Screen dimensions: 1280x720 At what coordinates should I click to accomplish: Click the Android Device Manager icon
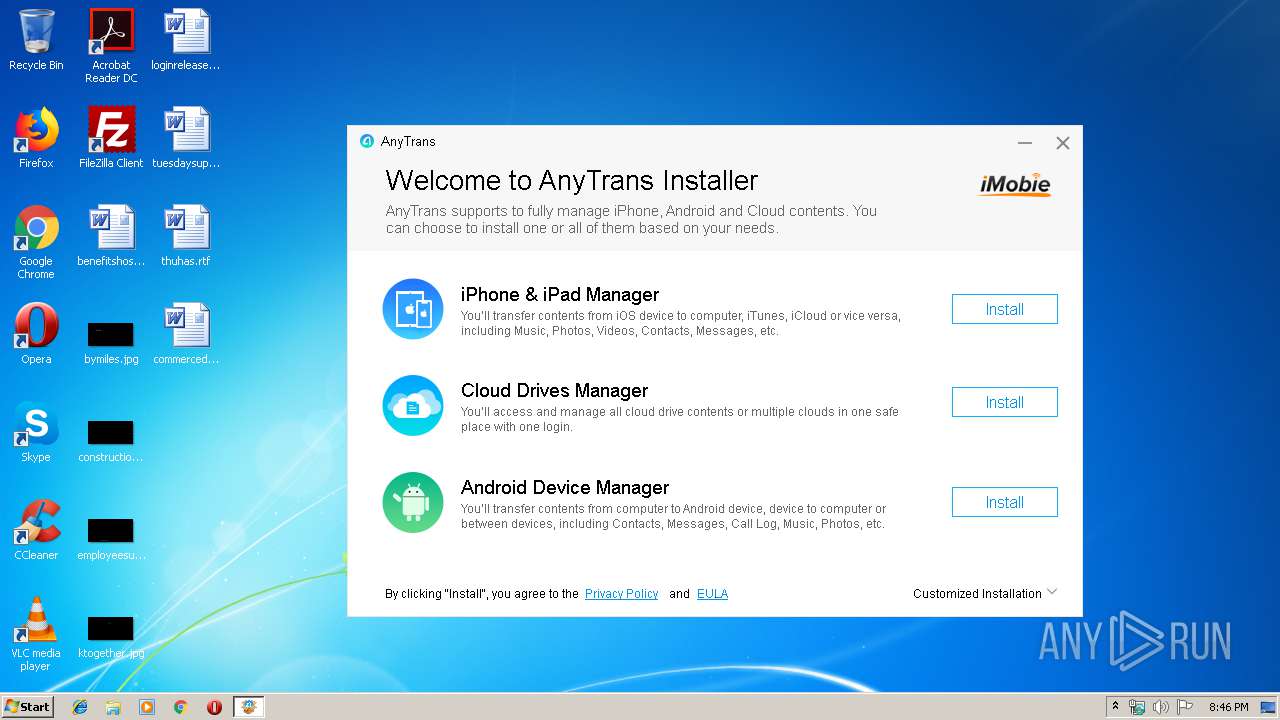tap(412, 502)
